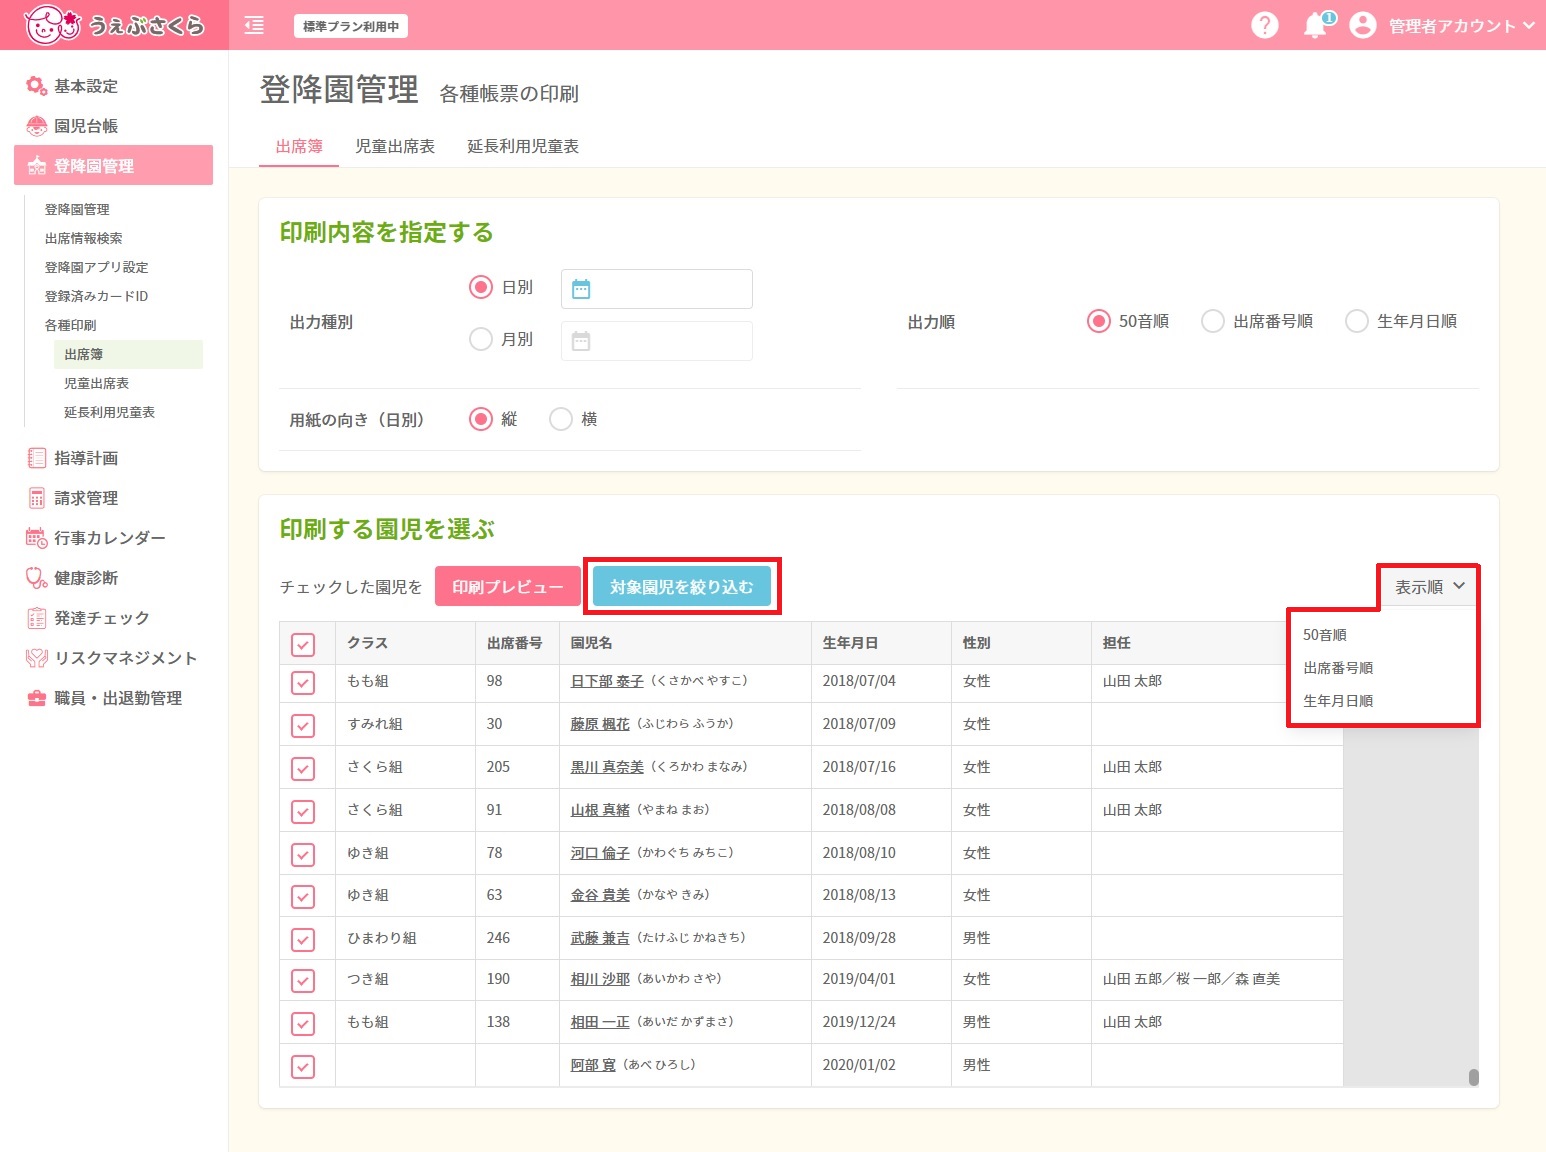Viewport: 1546px width, 1152px height.
Task: Click the 基本設定 gear icon
Action: (x=36, y=86)
